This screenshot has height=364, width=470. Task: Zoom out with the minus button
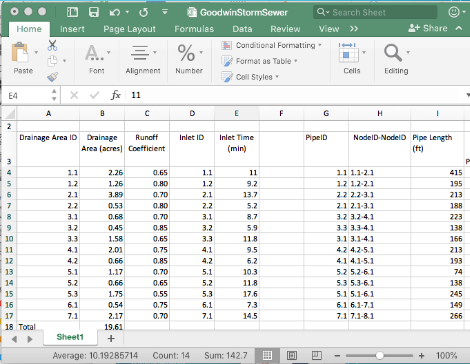(337, 356)
